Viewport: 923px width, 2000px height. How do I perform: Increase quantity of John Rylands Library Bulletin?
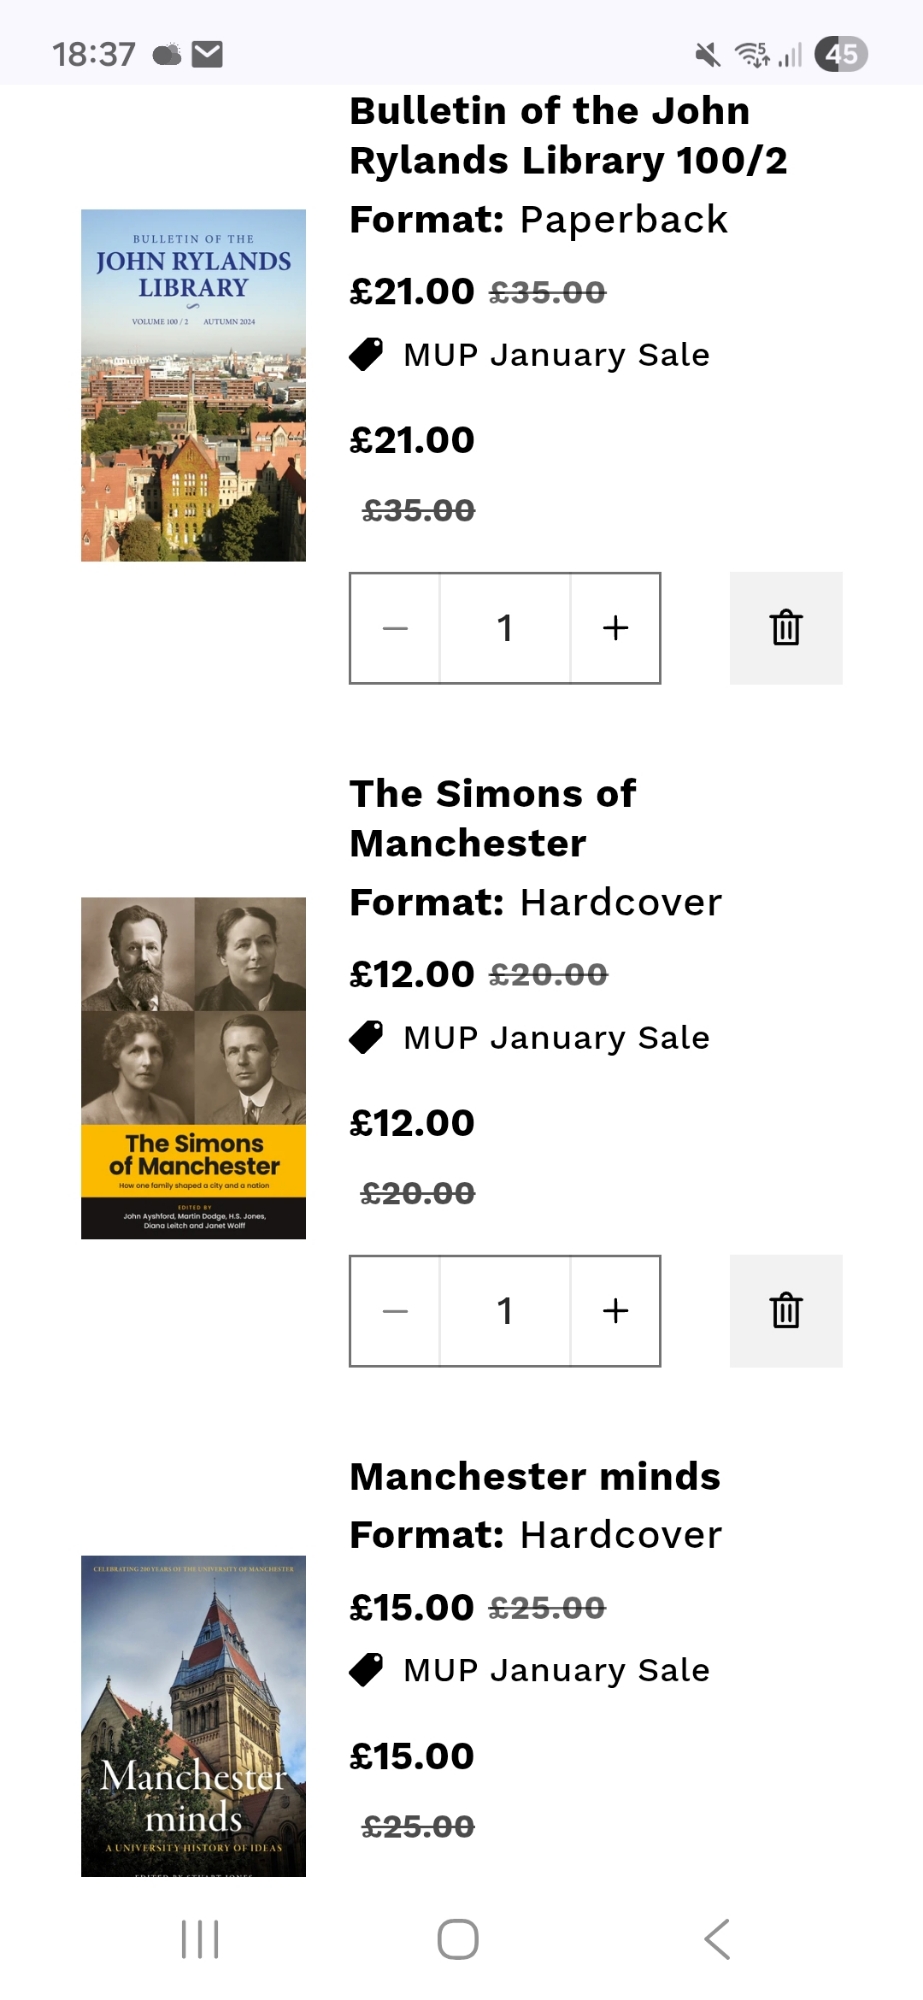615,628
